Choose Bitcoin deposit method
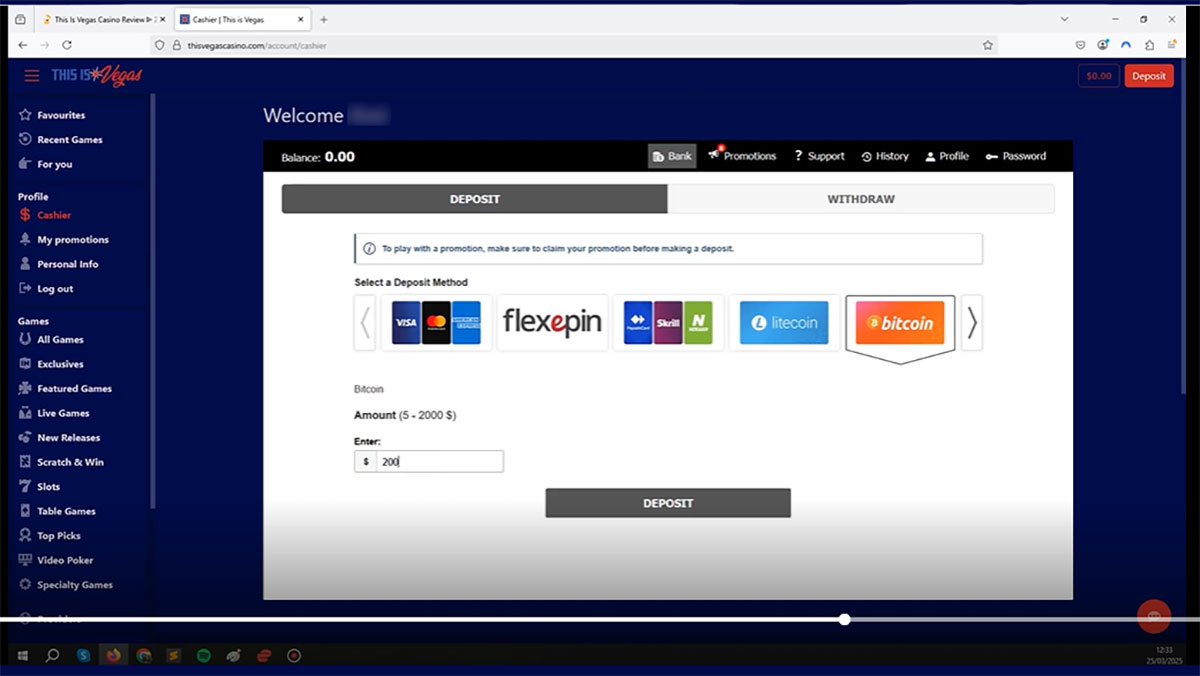The width and height of the screenshot is (1200, 676). [x=900, y=323]
